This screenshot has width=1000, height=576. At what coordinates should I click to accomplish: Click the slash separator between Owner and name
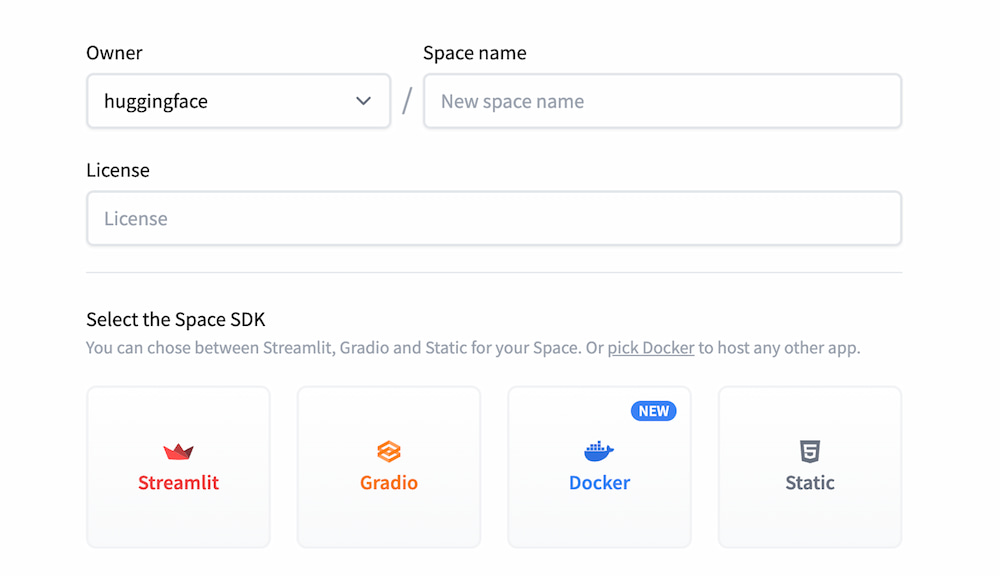tap(406, 101)
